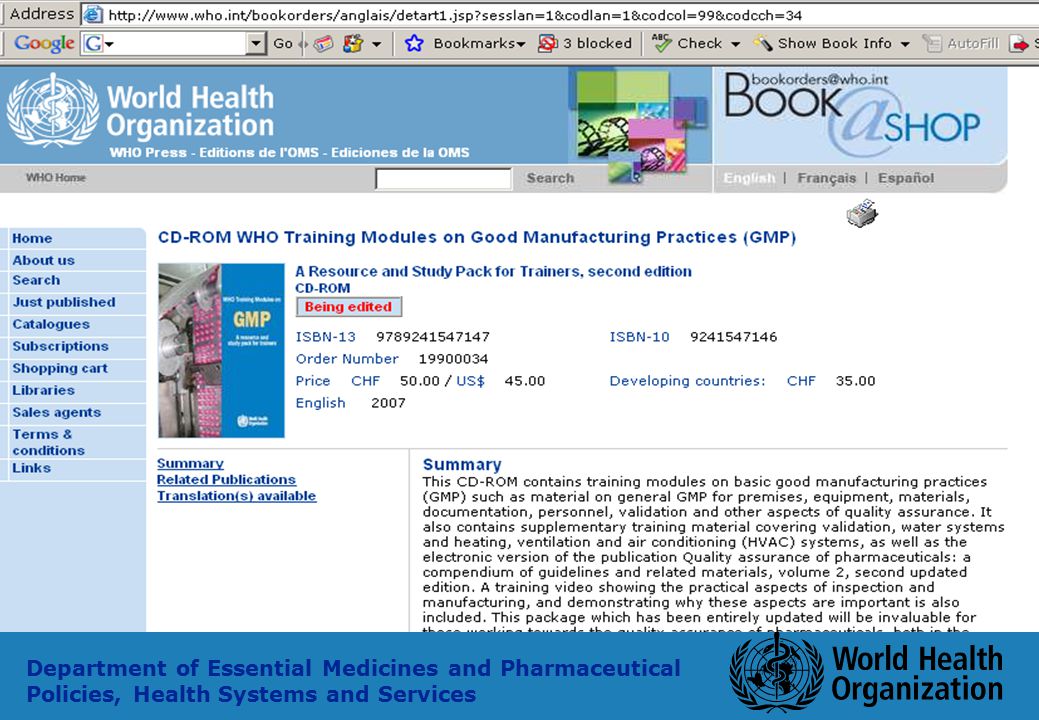Click the Google toolbar search field
1039x720 pixels.
pyautogui.click(x=182, y=44)
